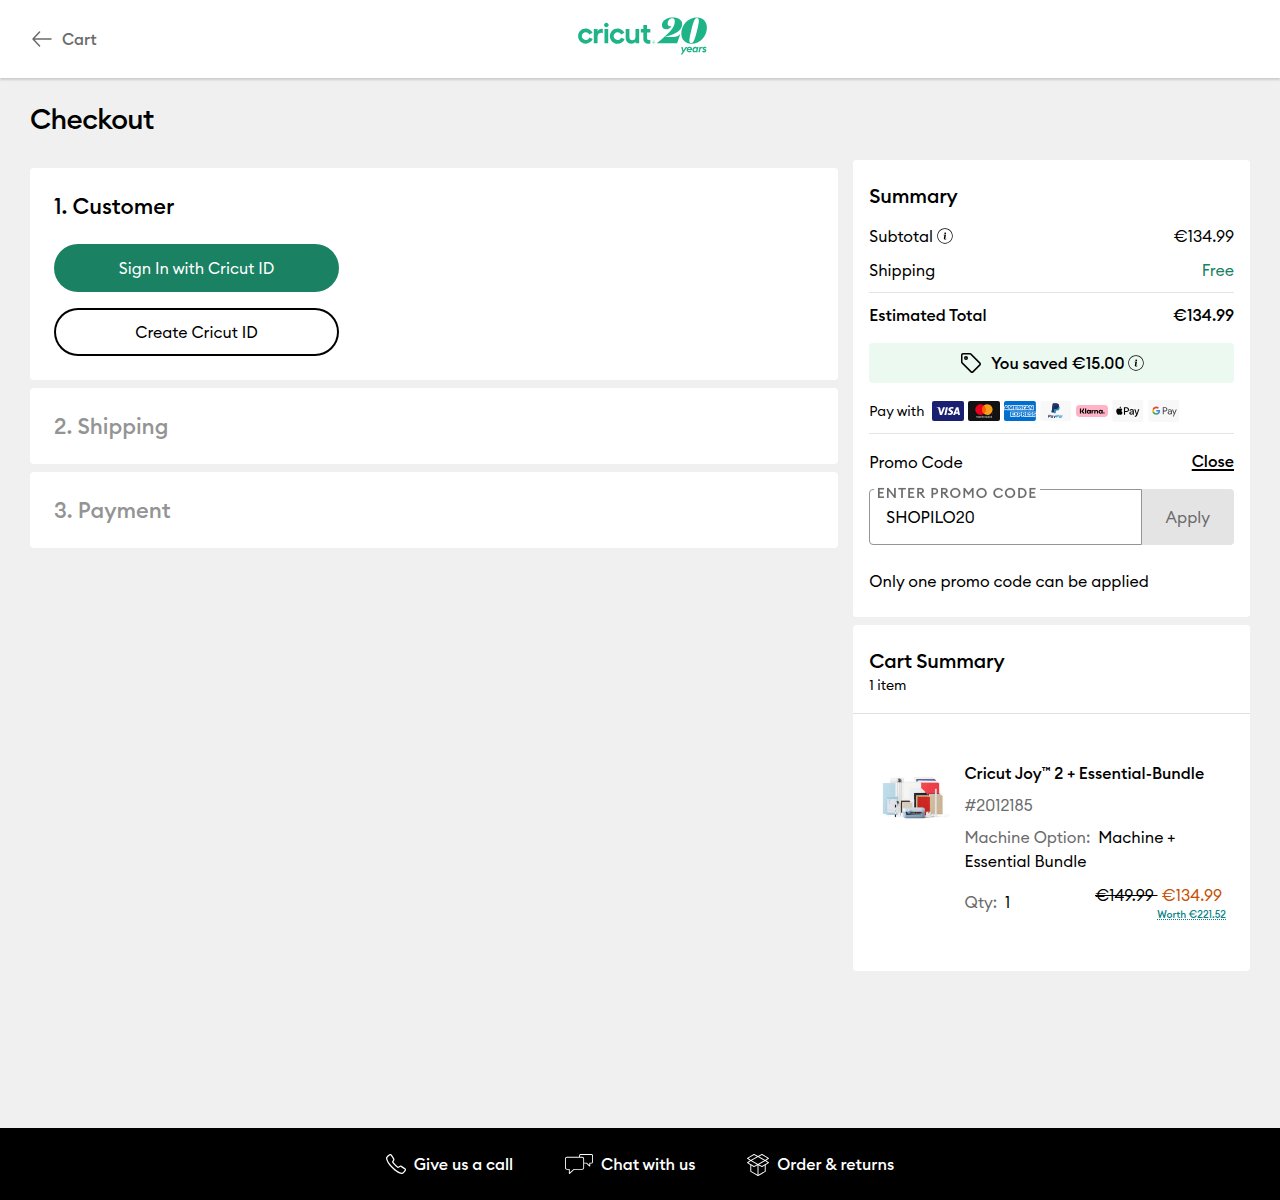Select the PayPal payment icon
1280x1200 pixels.
[1055, 411]
